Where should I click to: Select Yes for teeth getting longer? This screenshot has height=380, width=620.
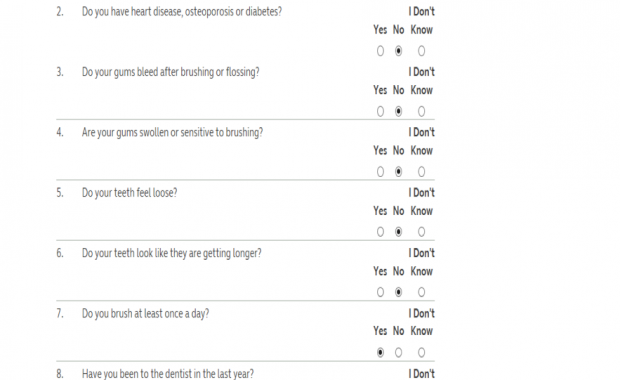[380, 292]
